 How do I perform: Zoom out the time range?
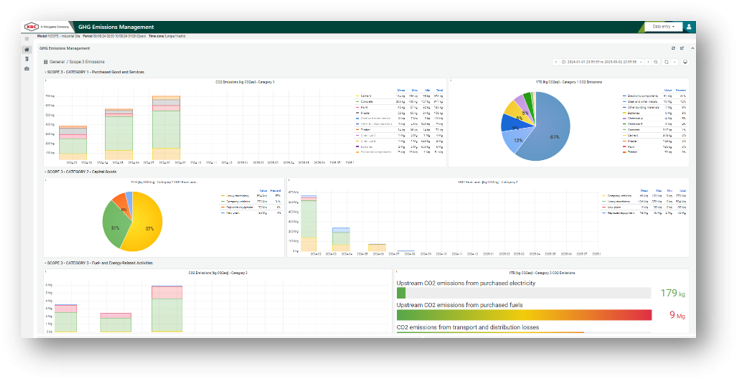pos(656,62)
